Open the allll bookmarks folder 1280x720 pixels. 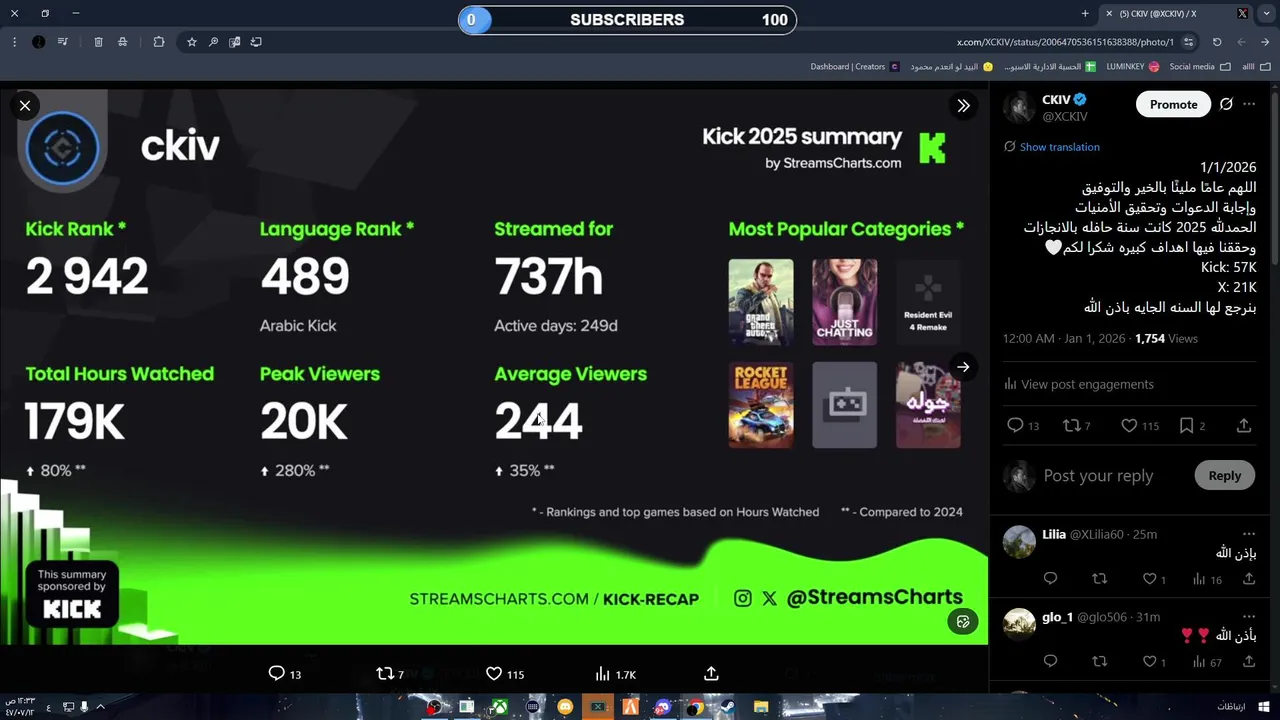pyautogui.click(x=1254, y=67)
